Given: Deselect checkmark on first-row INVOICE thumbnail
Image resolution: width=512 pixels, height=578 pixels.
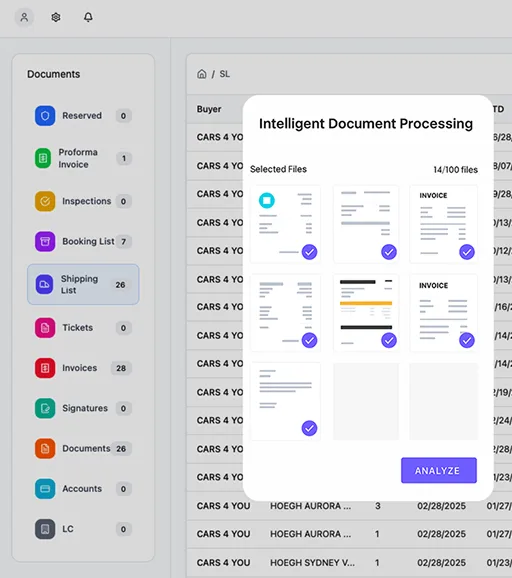Looking at the screenshot, I should [467, 252].
